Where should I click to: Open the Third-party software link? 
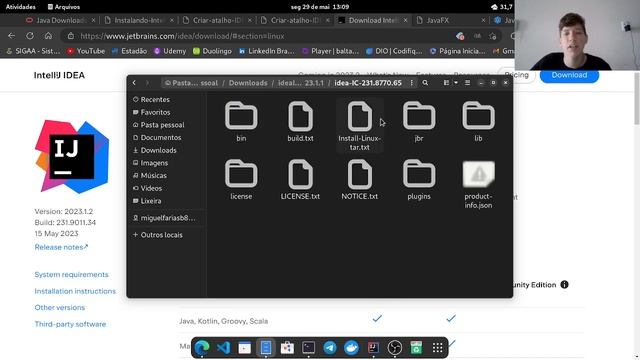click(70, 324)
